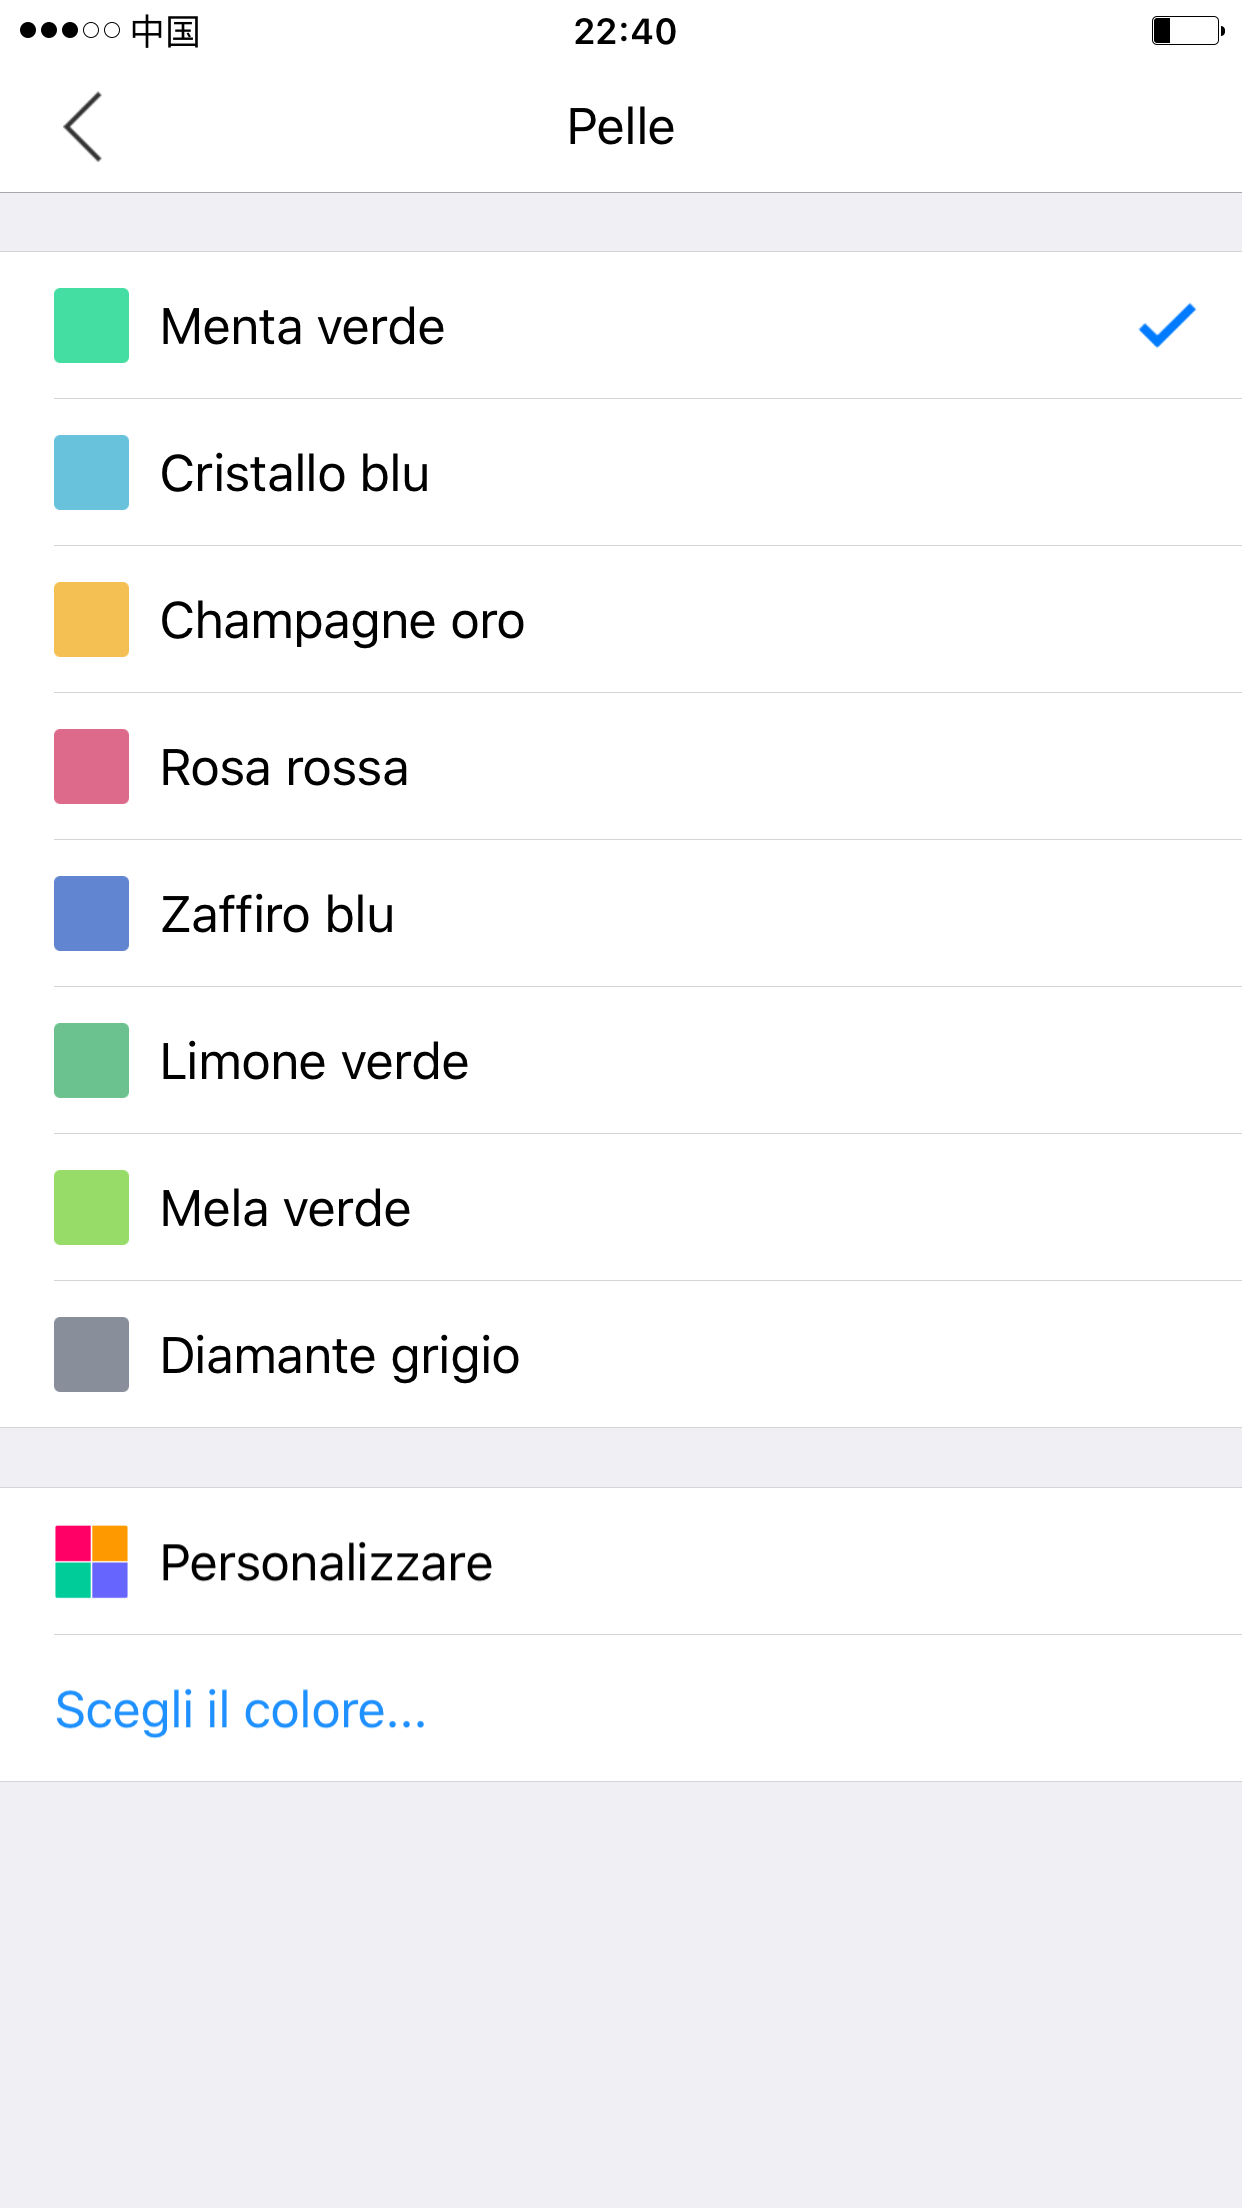Image resolution: width=1242 pixels, height=2208 pixels.
Task: Click the crystal blue color swatch
Action: [91, 472]
